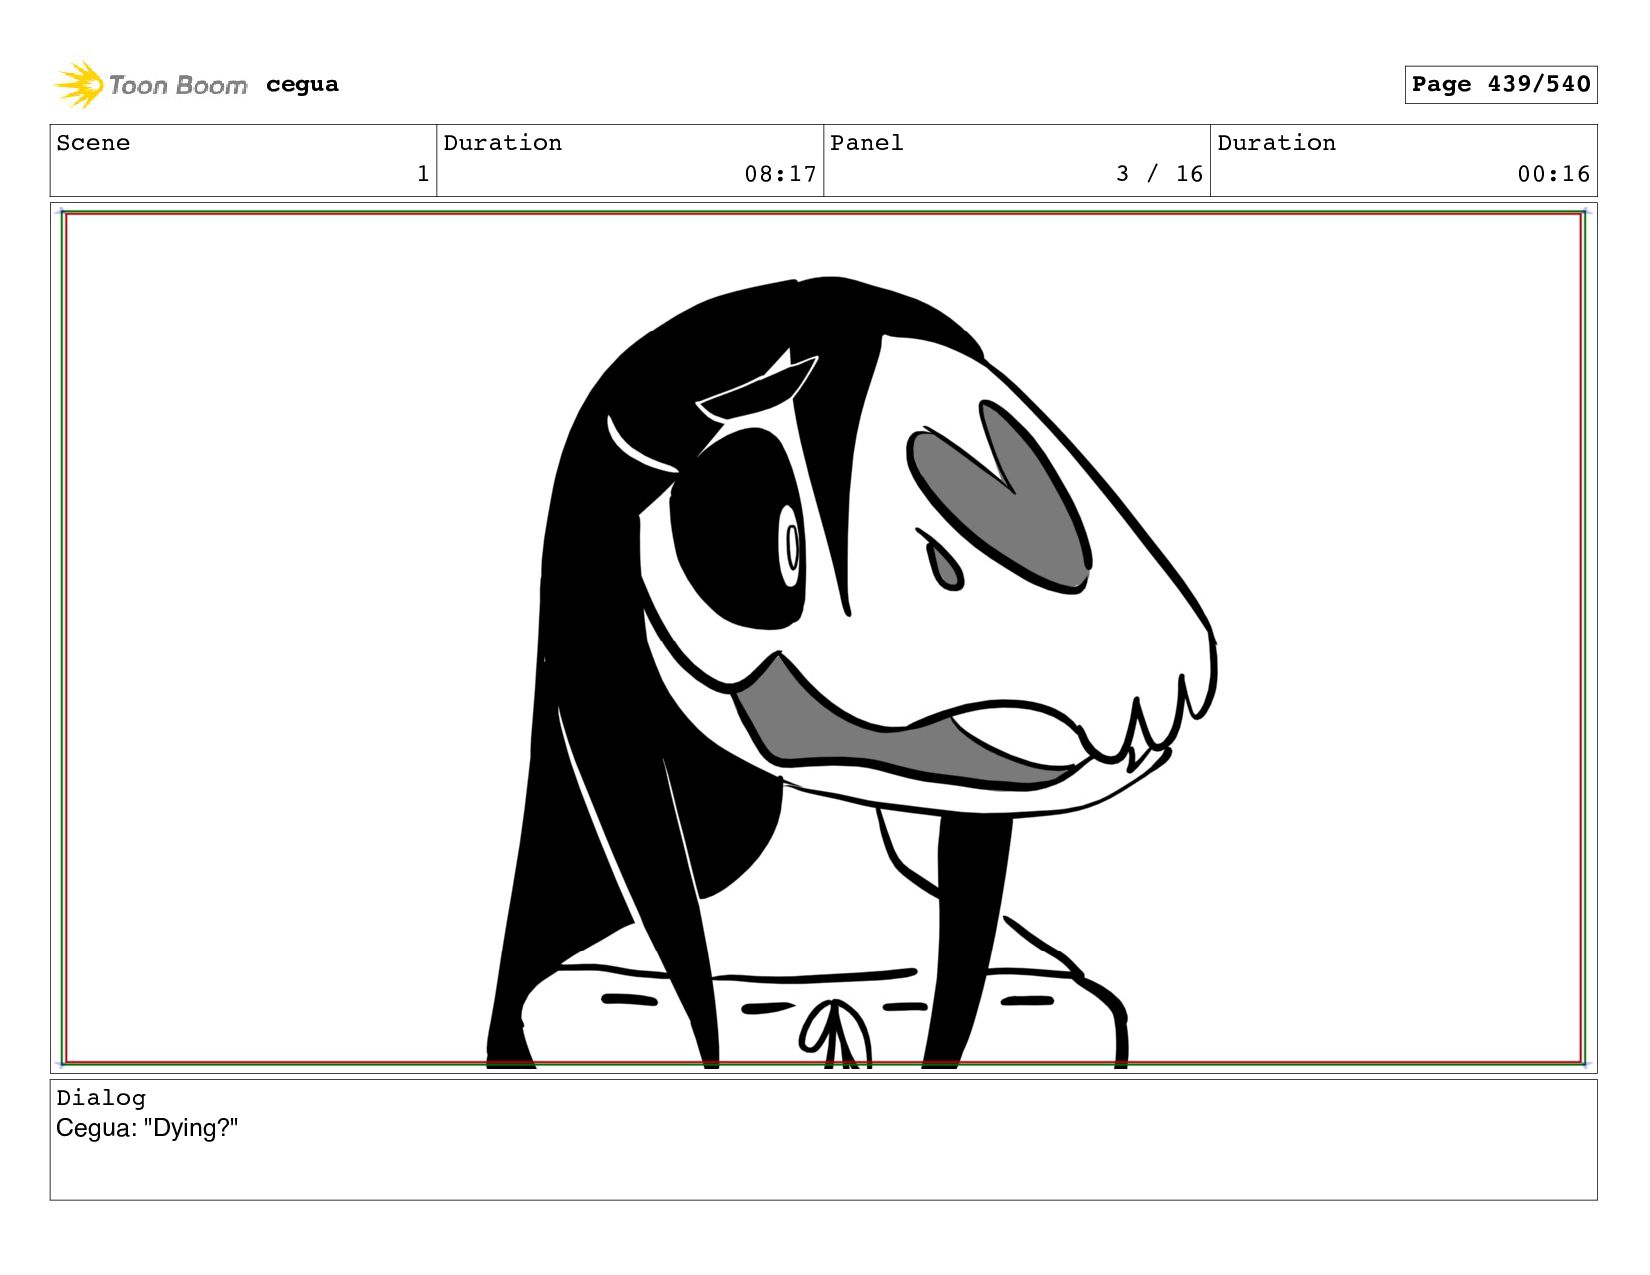This screenshot has height=1275, width=1650.
Task: Click the Duration label next to Scene
Action: coord(502,143)
